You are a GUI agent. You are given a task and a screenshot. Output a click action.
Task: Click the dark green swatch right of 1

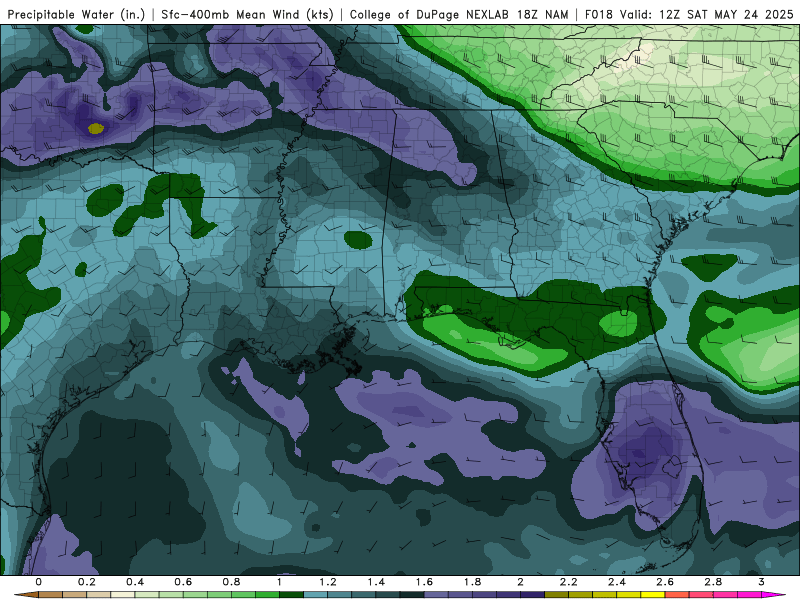click(292, 595)
